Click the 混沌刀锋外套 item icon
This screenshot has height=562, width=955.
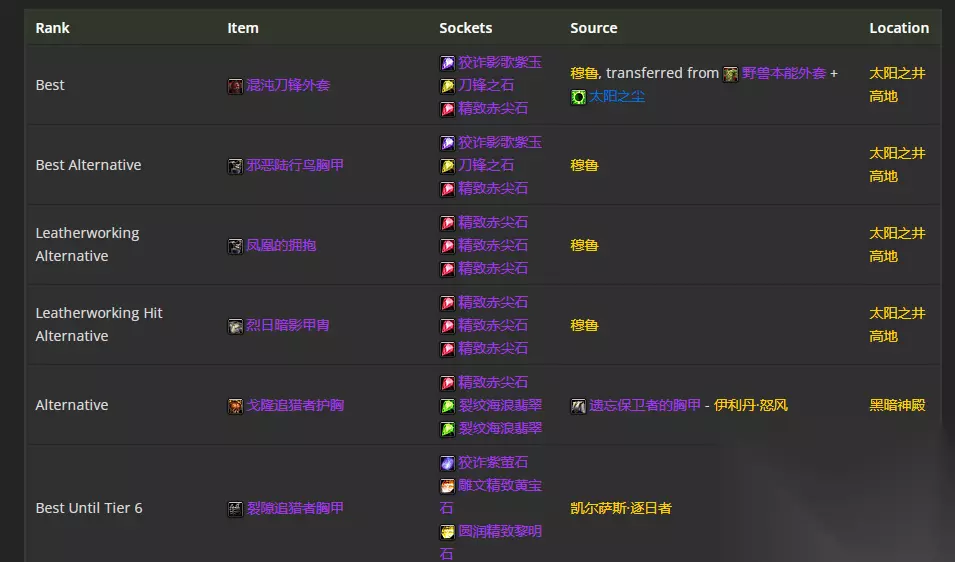(x=235, y=86)
